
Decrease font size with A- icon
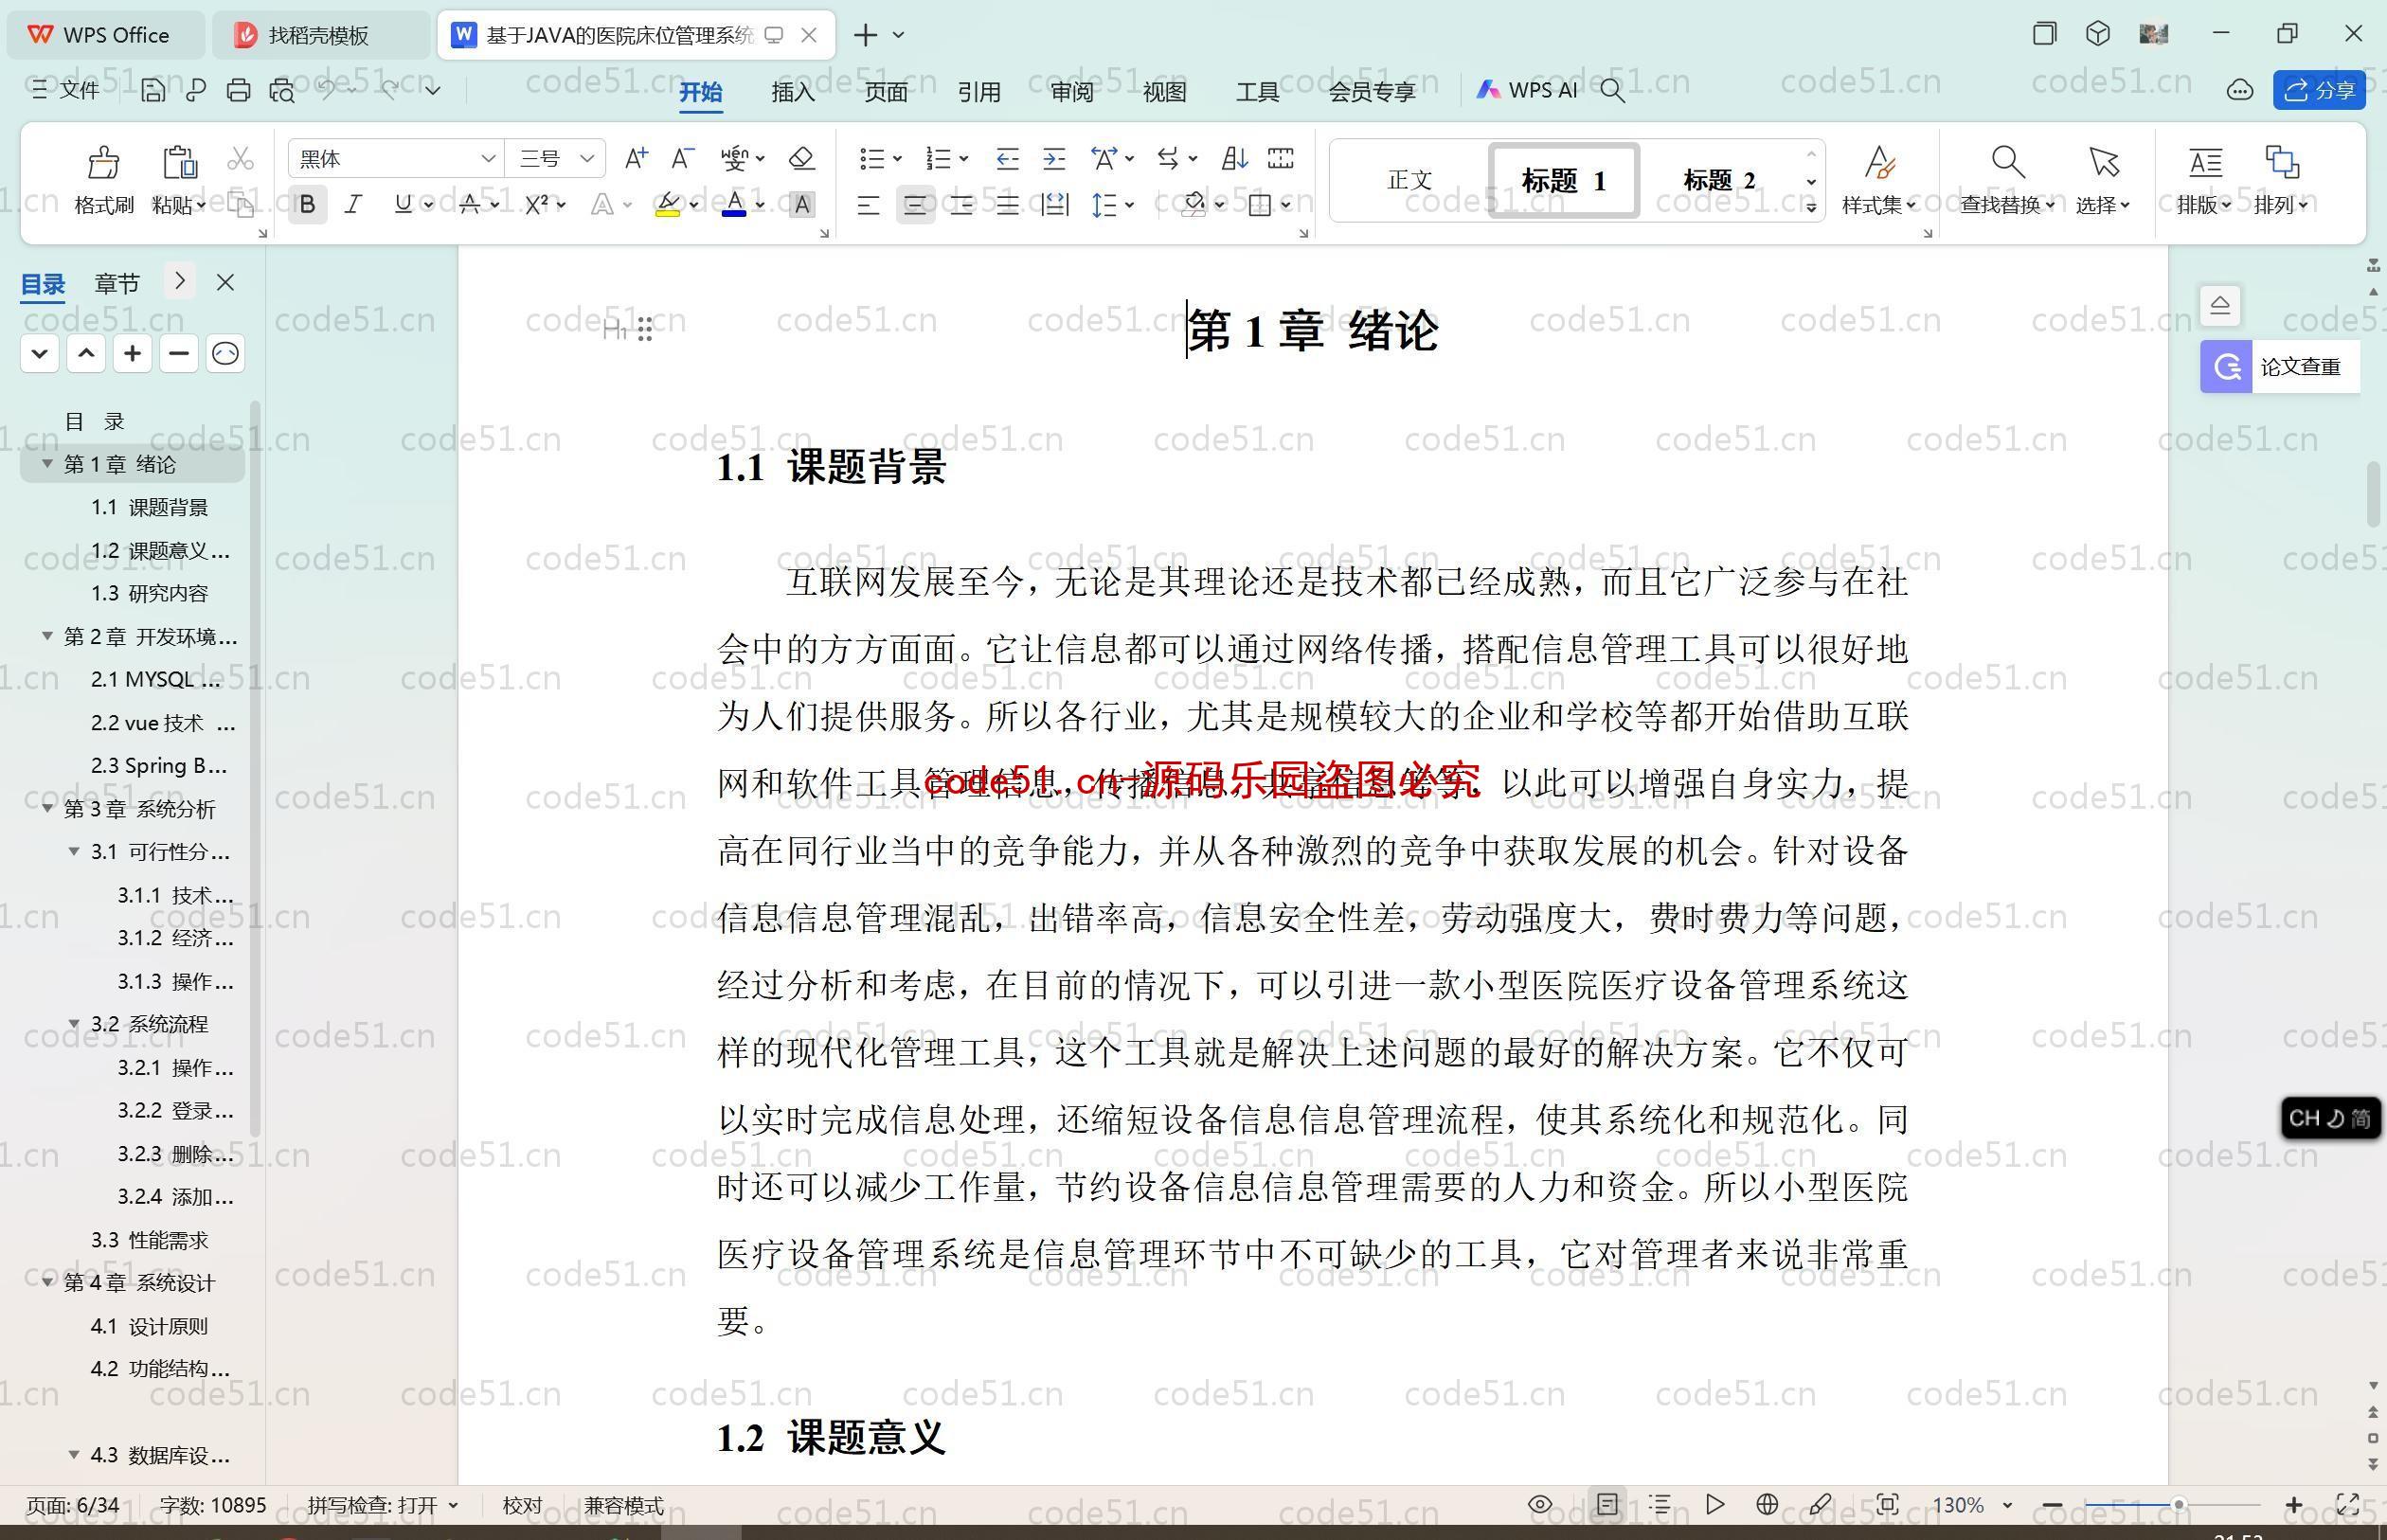(683, 158)
